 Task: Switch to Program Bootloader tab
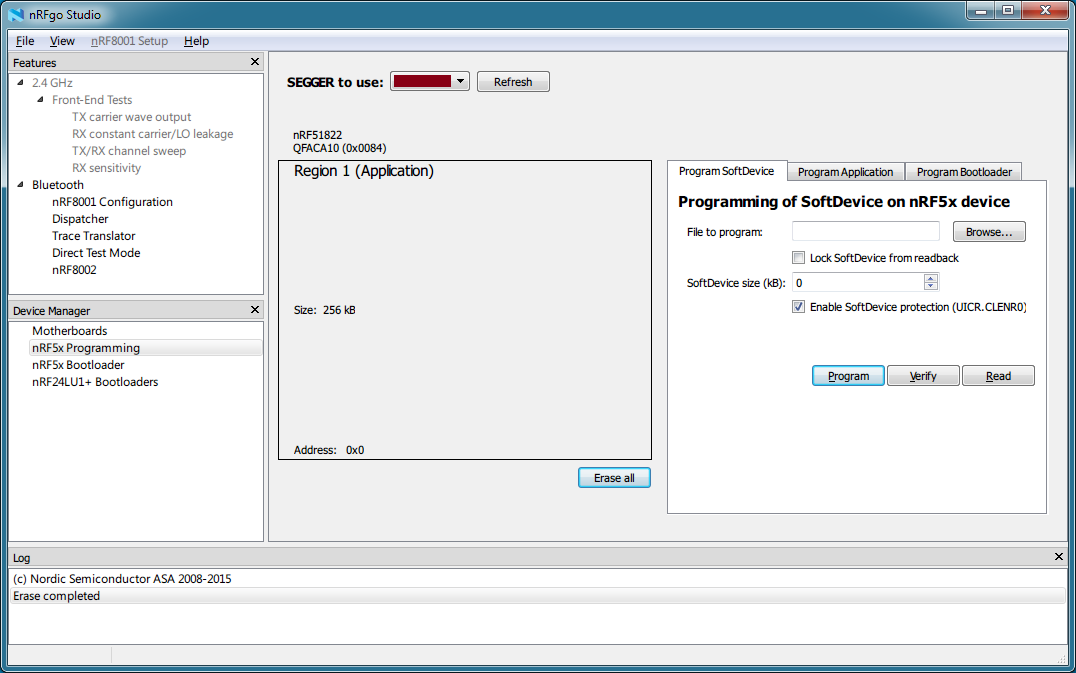point(964,172)
